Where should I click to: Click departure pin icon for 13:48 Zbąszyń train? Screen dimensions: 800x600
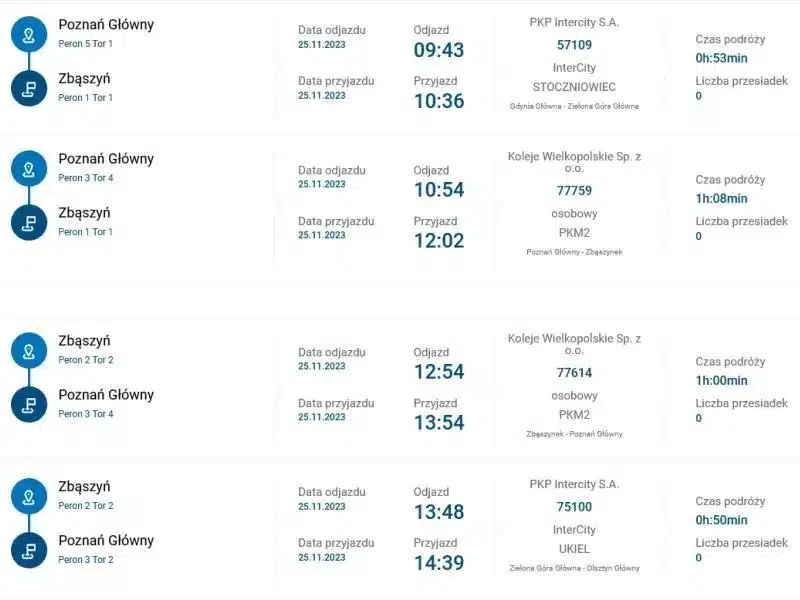[x=29, y=496]
